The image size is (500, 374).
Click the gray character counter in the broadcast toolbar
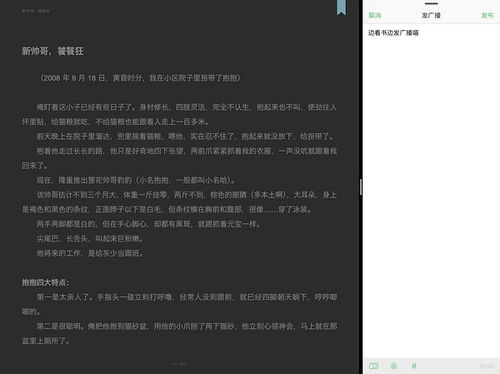pos(487,366)
